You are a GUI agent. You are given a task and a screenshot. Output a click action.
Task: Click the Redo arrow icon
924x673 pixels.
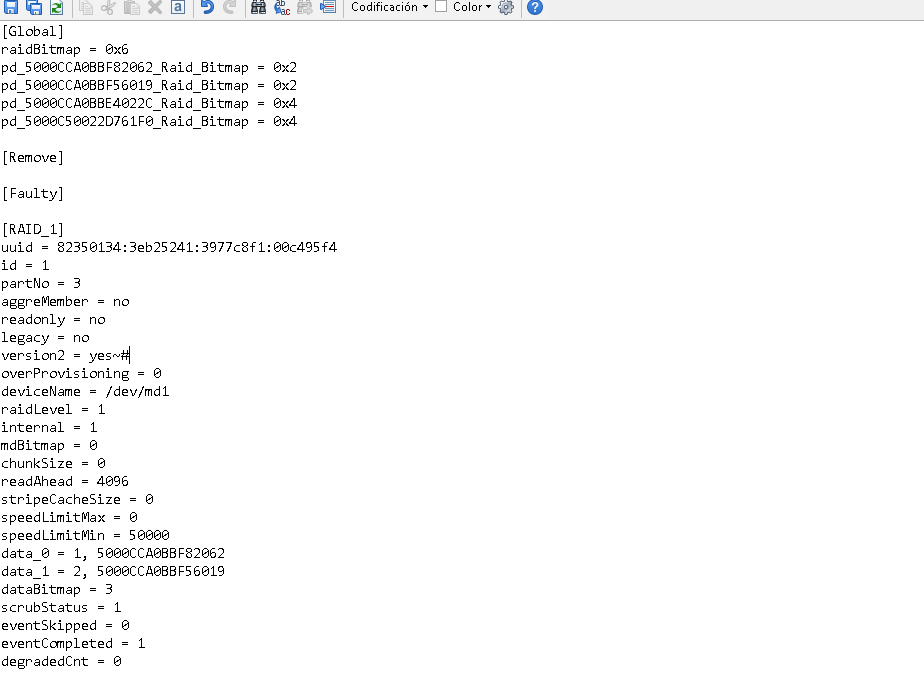(x=230, y=8)
